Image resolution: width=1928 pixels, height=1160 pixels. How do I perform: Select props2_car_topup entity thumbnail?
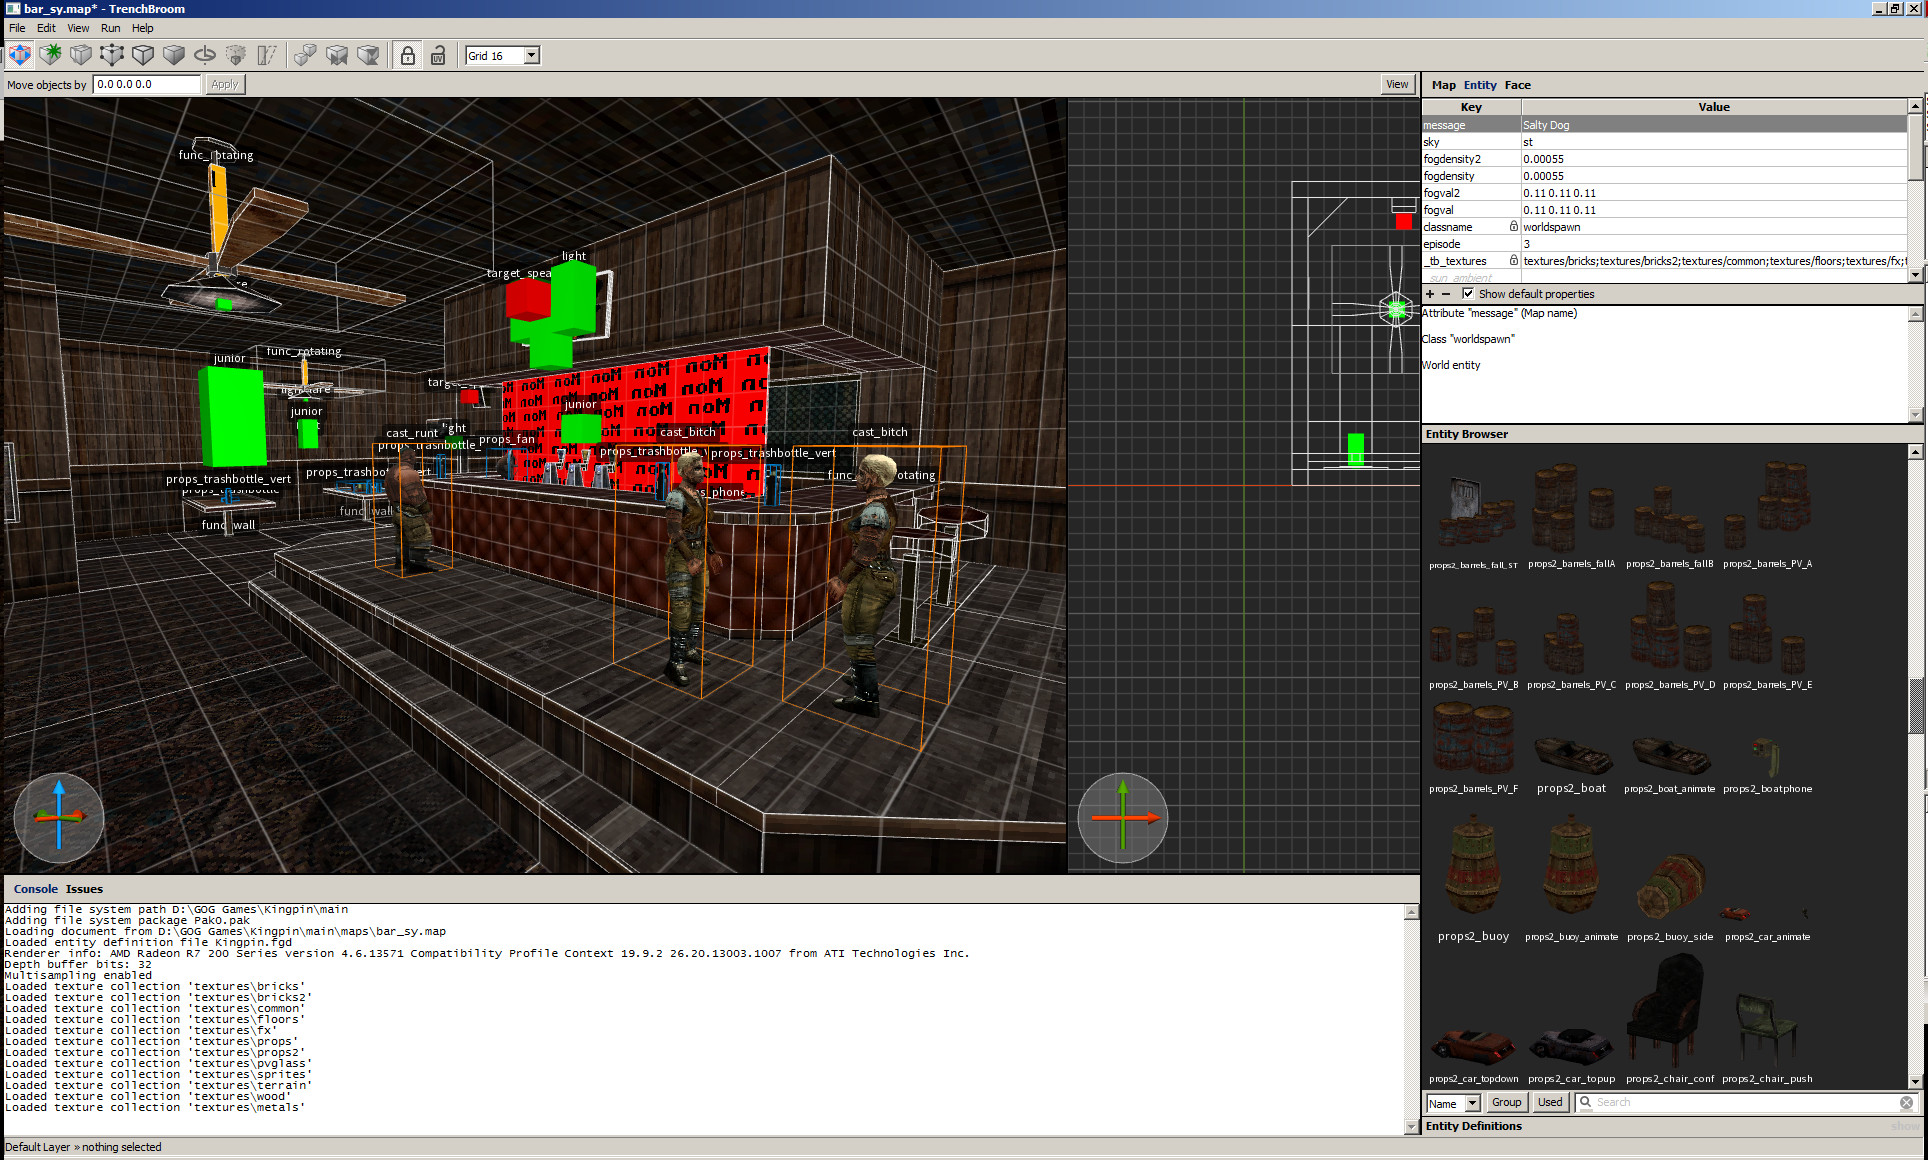point(1571,1046)
